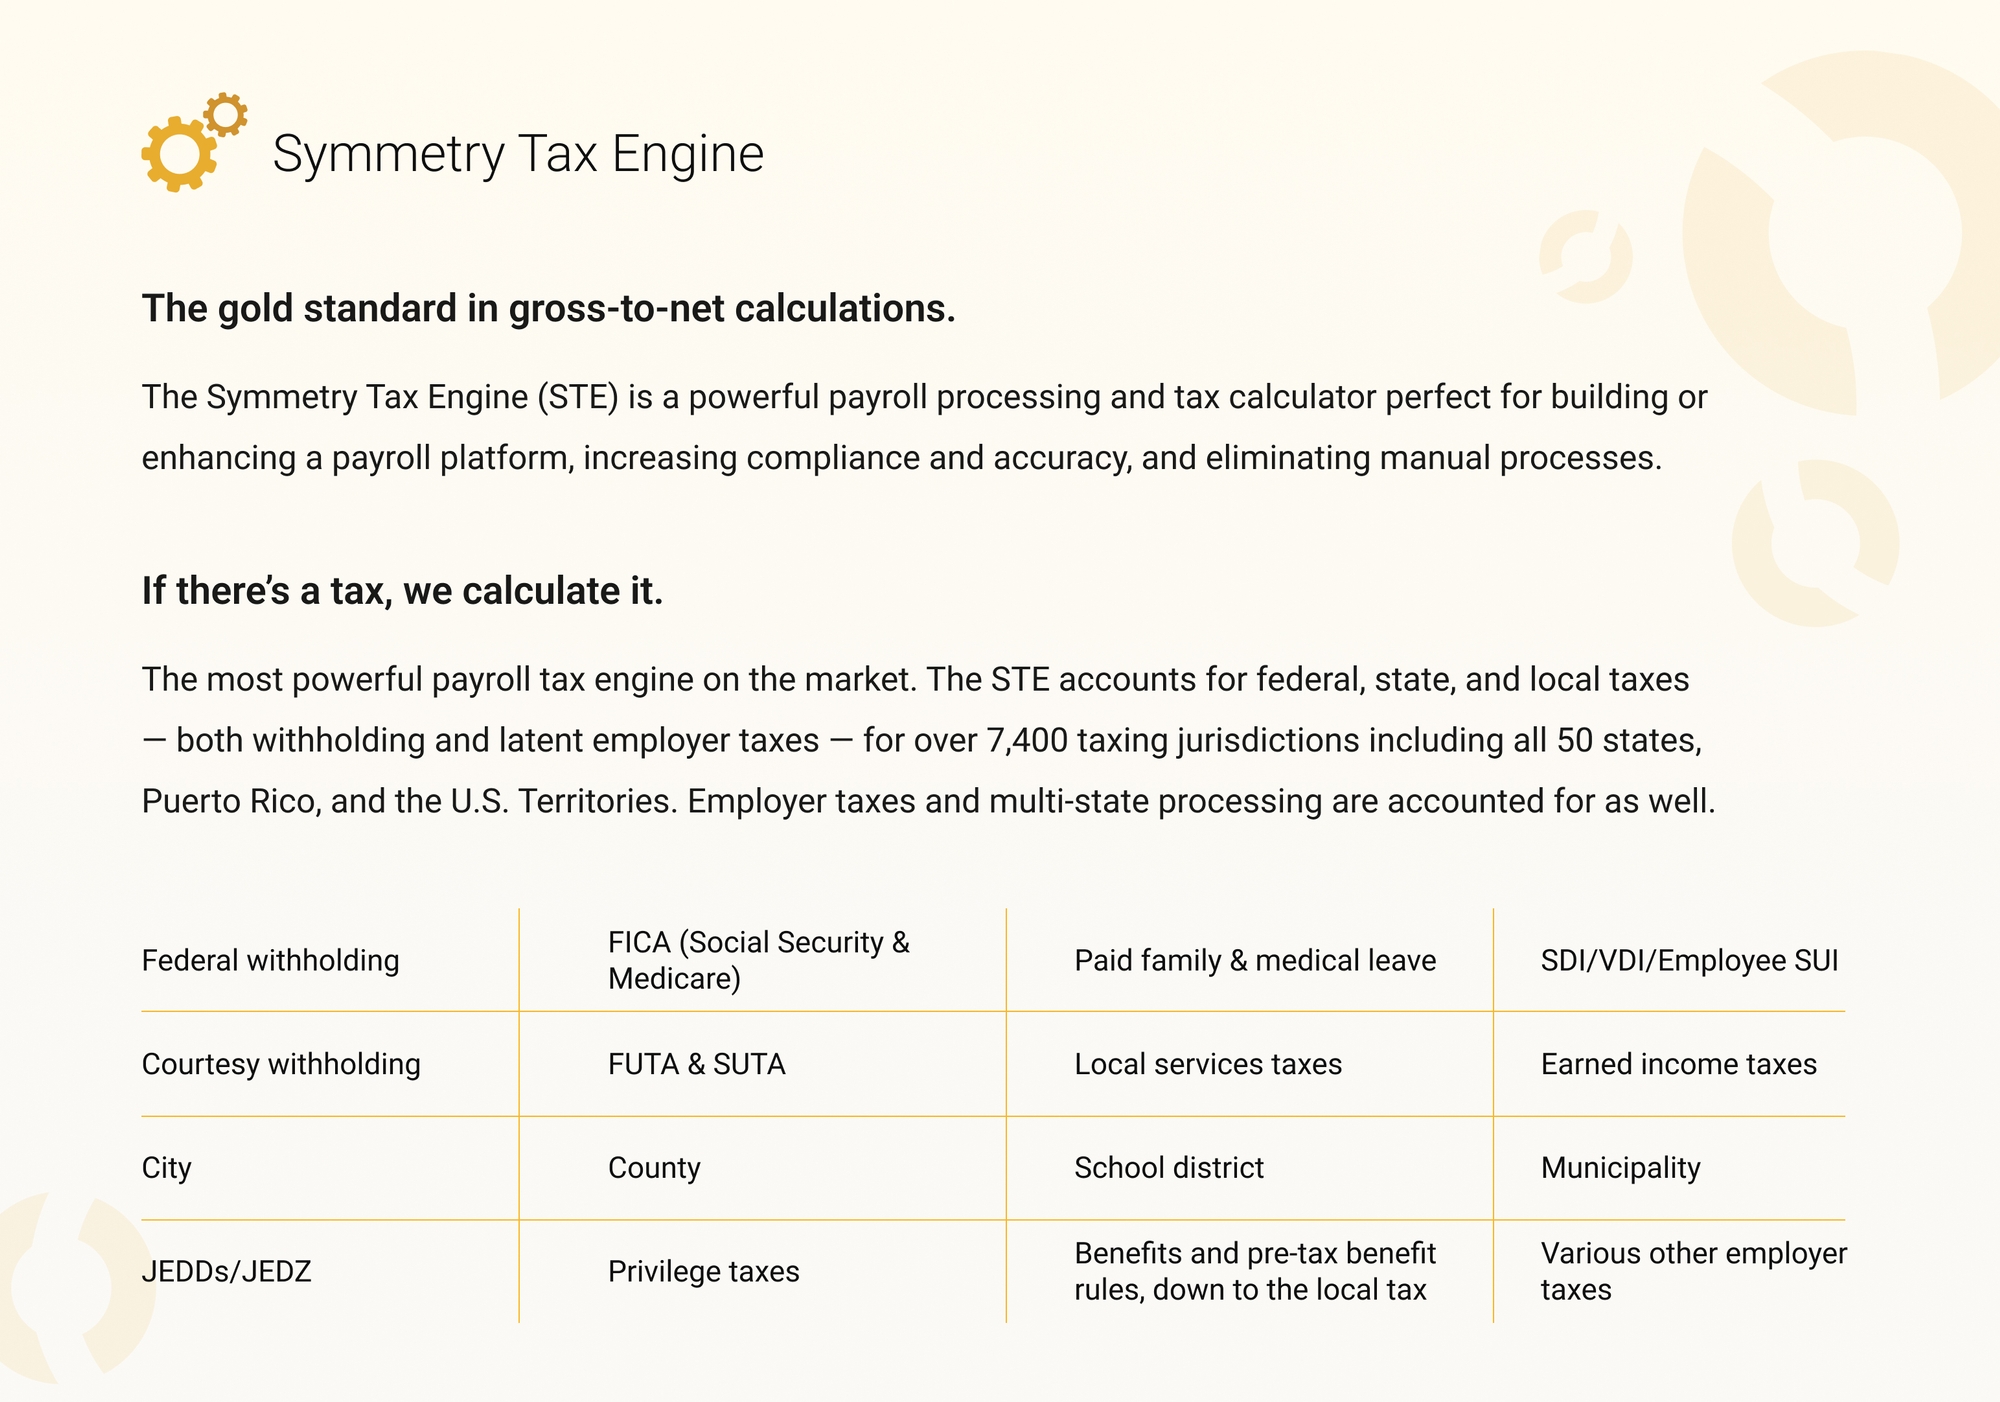Click the 'Symmetry Tax Engine' title
The width and height of the screenshot is (2000, 1402).
(x=518, y=154)
